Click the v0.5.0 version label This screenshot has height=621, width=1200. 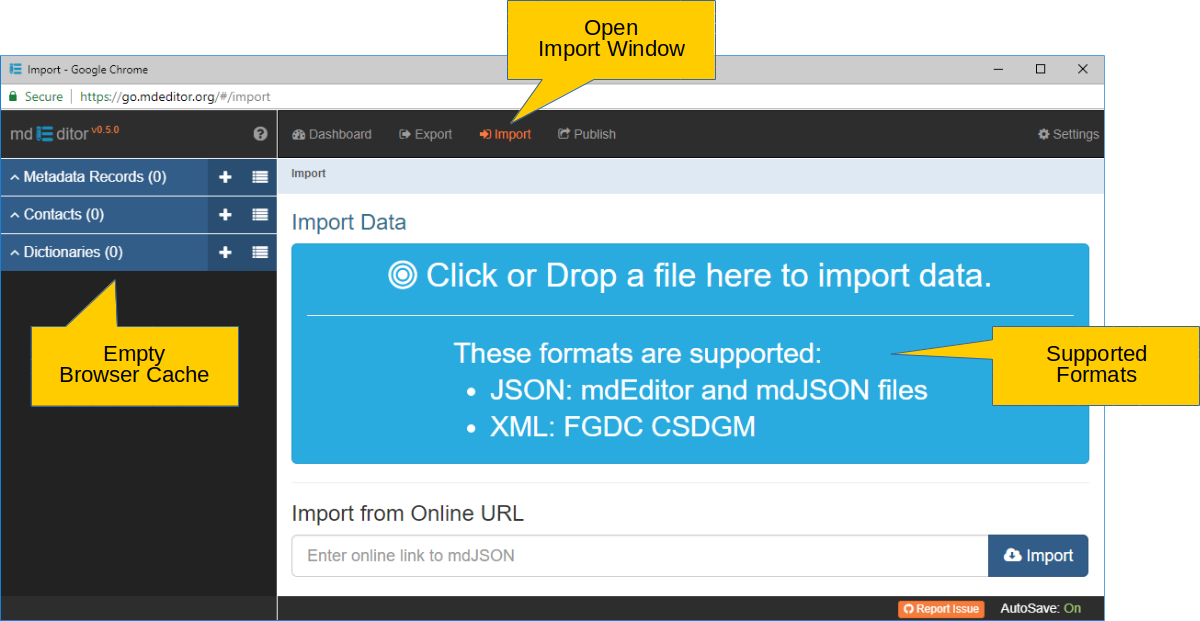(x=105, y=129)
